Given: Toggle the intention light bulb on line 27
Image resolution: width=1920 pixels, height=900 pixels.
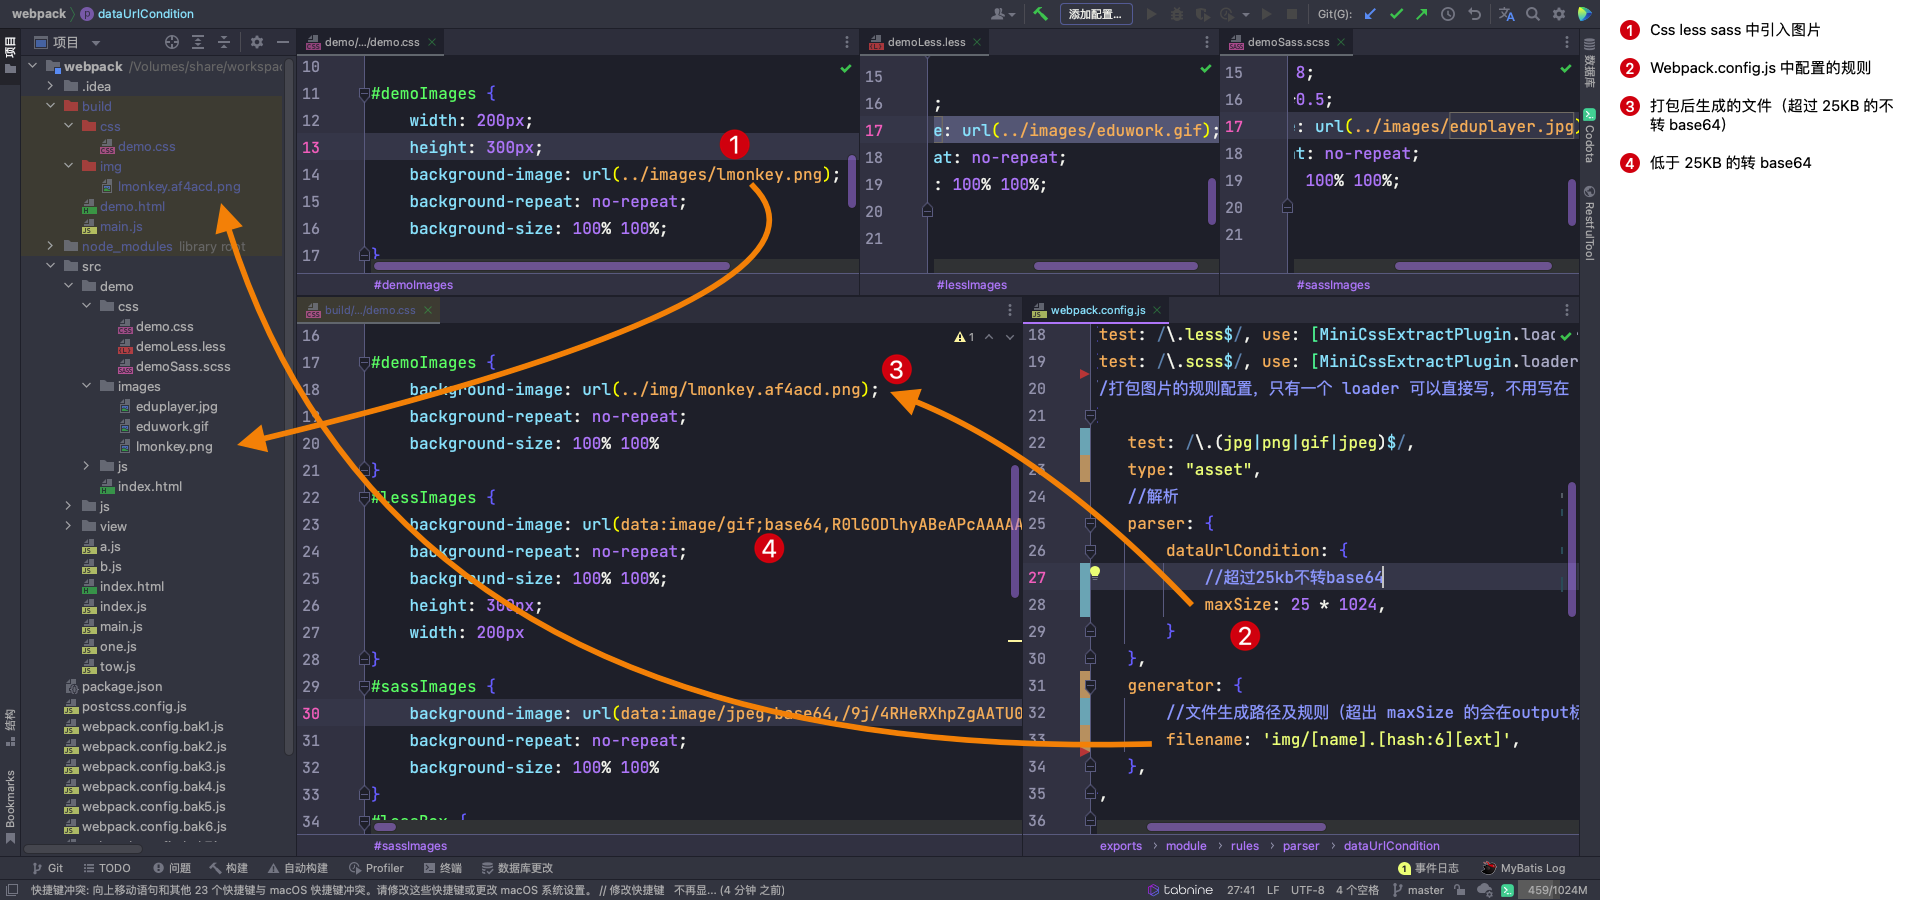Looking at the screenshot, I should coord(1095,572).
